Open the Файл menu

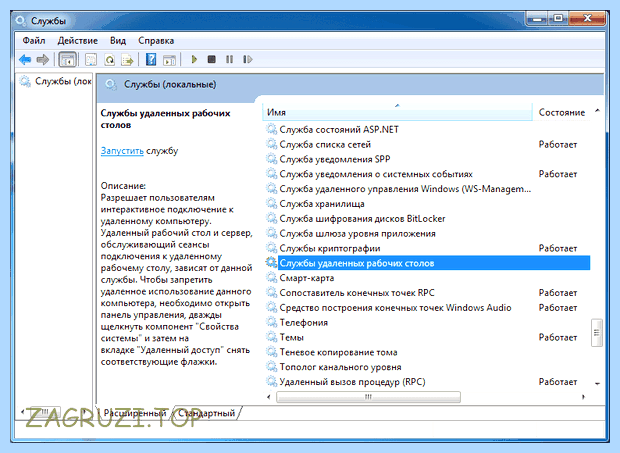pyautogui.click(x=34, y=41)
